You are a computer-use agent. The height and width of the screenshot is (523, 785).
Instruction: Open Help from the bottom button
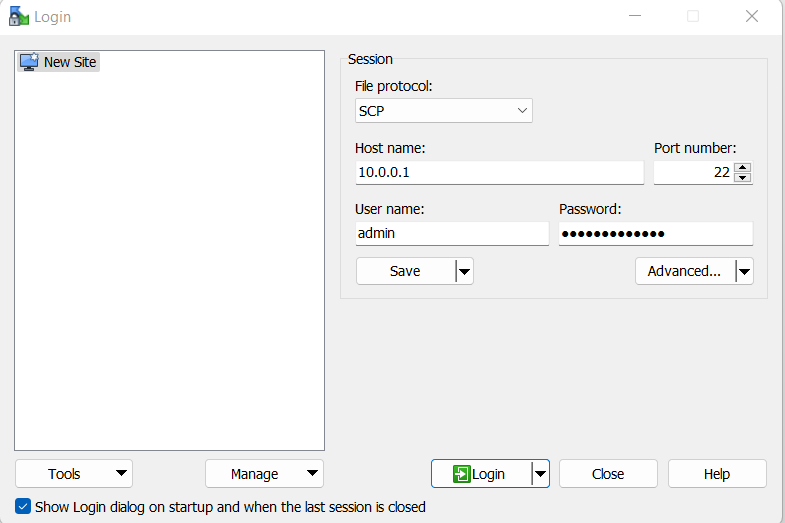pyautogui.click(x=716, y=474)
